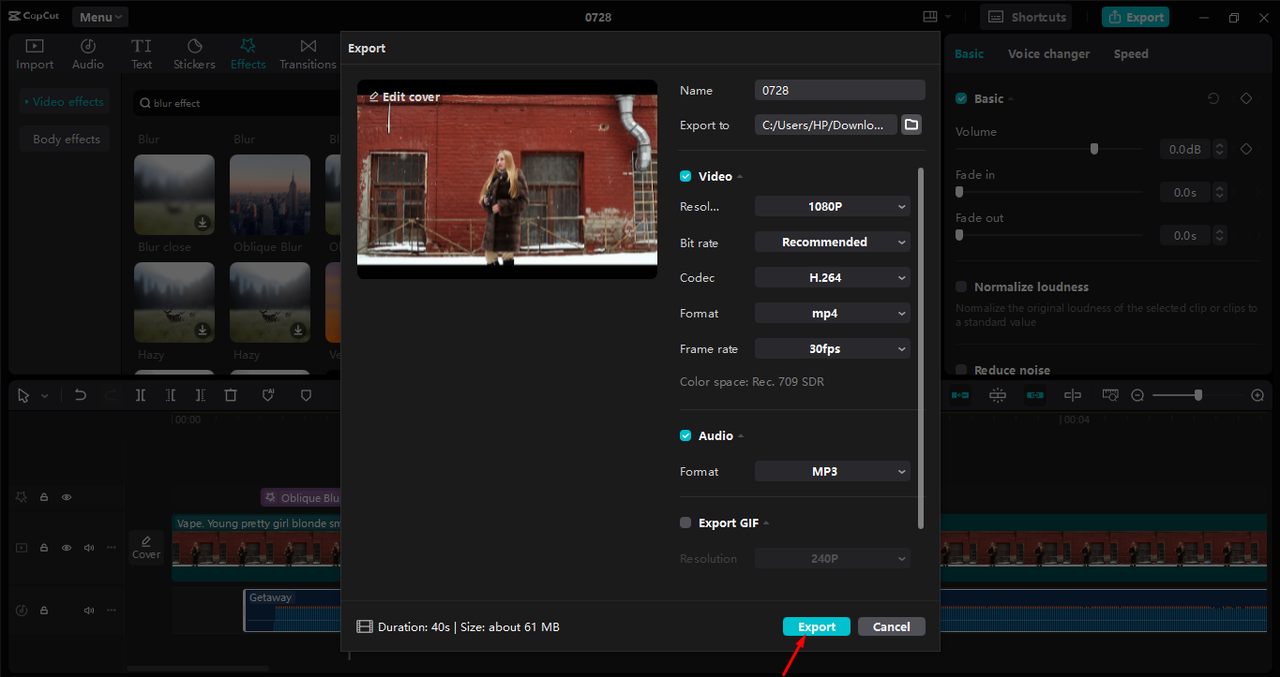Mute the video track speaker icon
This screenshot has height=677, width=1280.
tap(89, 548)
